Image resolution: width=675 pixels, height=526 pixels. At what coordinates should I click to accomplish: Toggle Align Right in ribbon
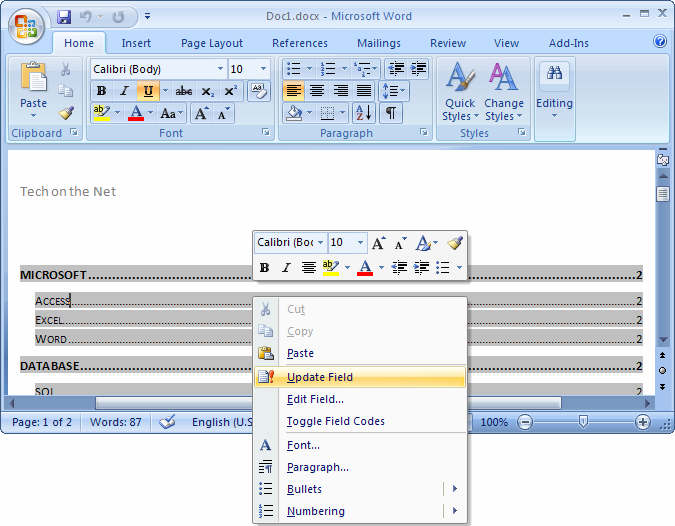(341, 91)
